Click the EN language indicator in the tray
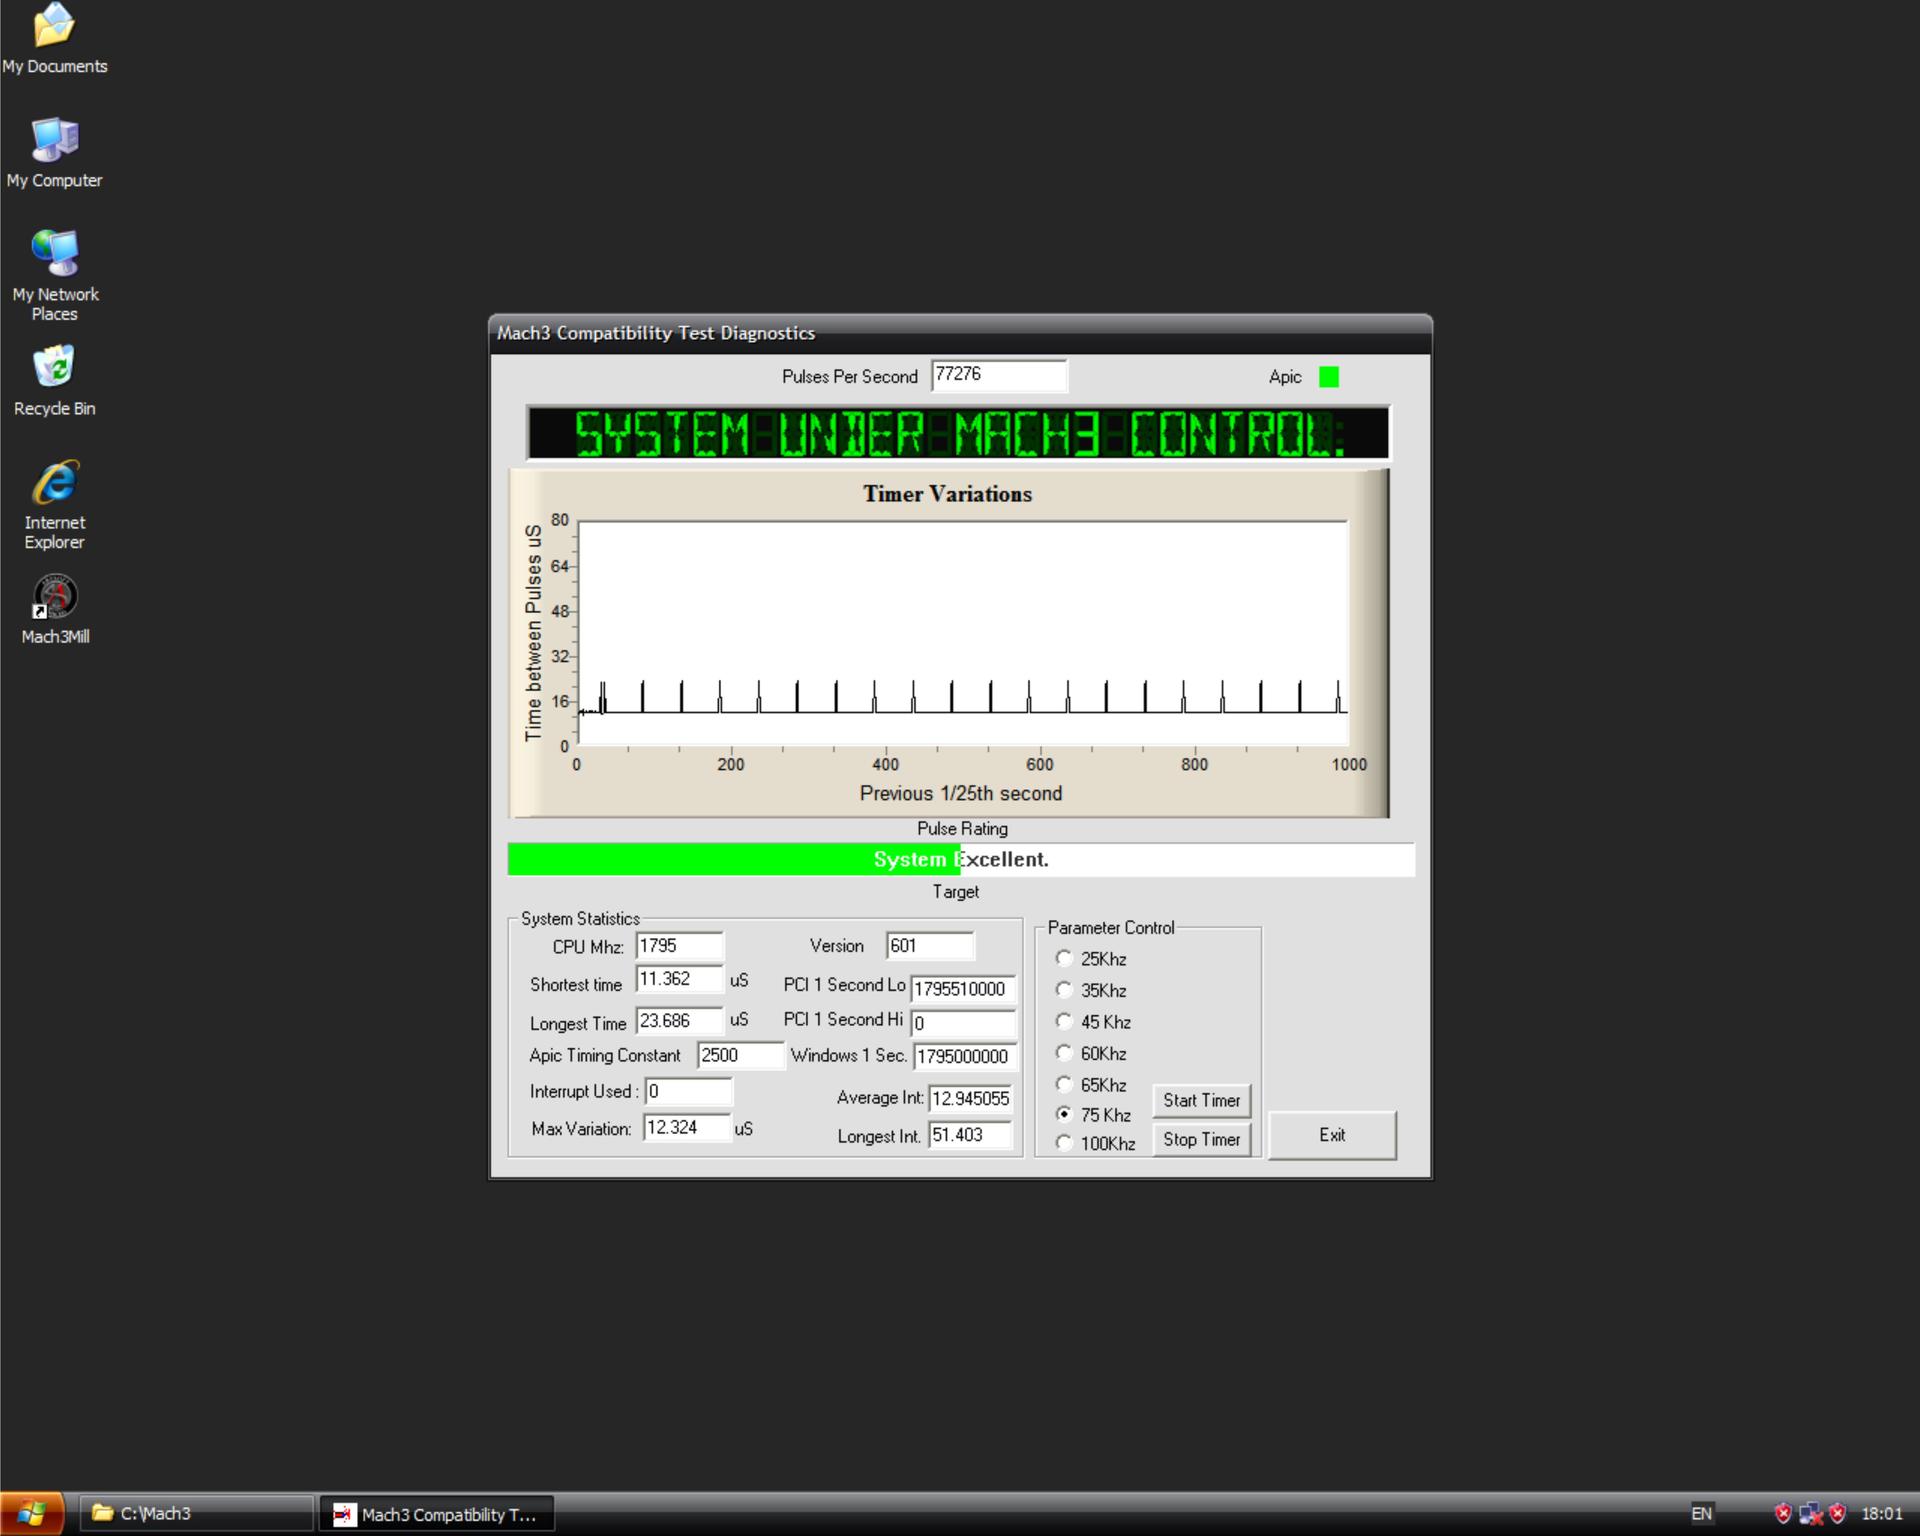This screenshot has height=1536, width=1920. (x=1701, y=1513)
